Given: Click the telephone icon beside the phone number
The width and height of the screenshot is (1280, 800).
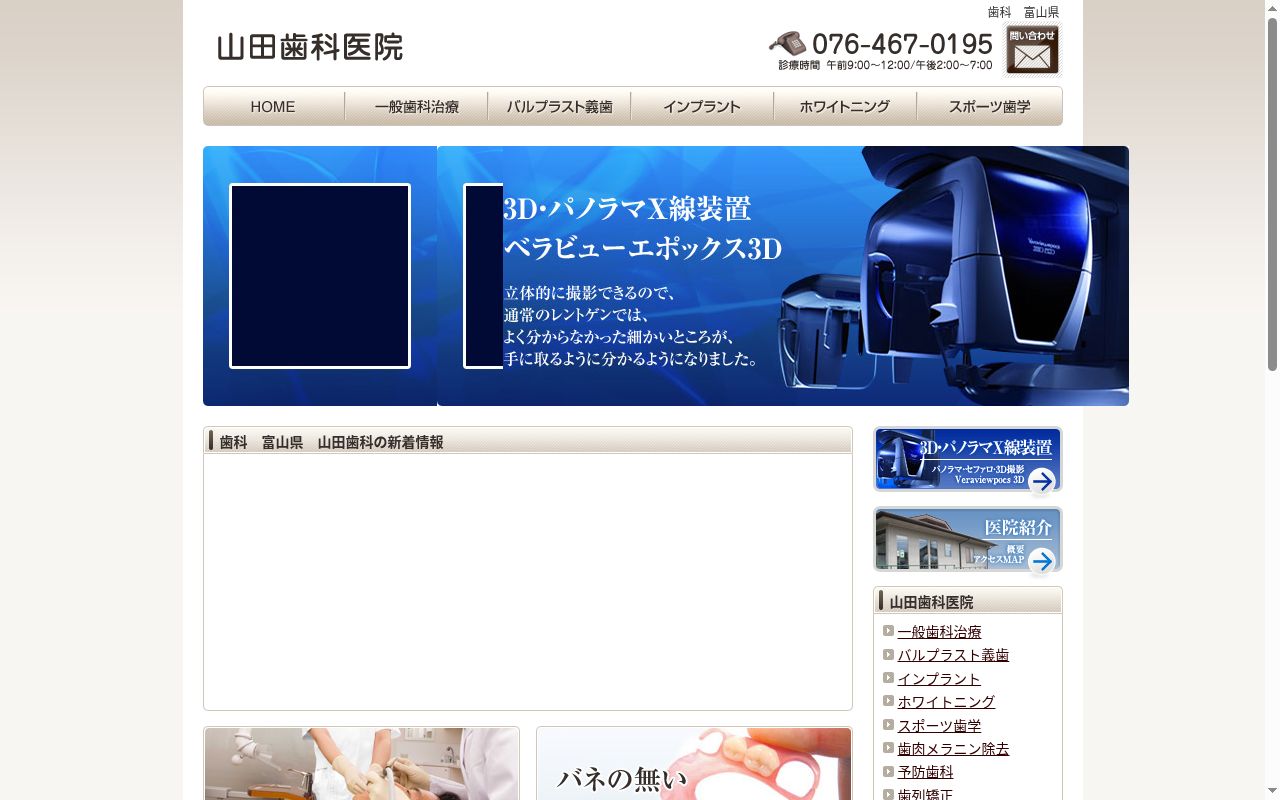Looking at the screenshot, I should 787,43.
